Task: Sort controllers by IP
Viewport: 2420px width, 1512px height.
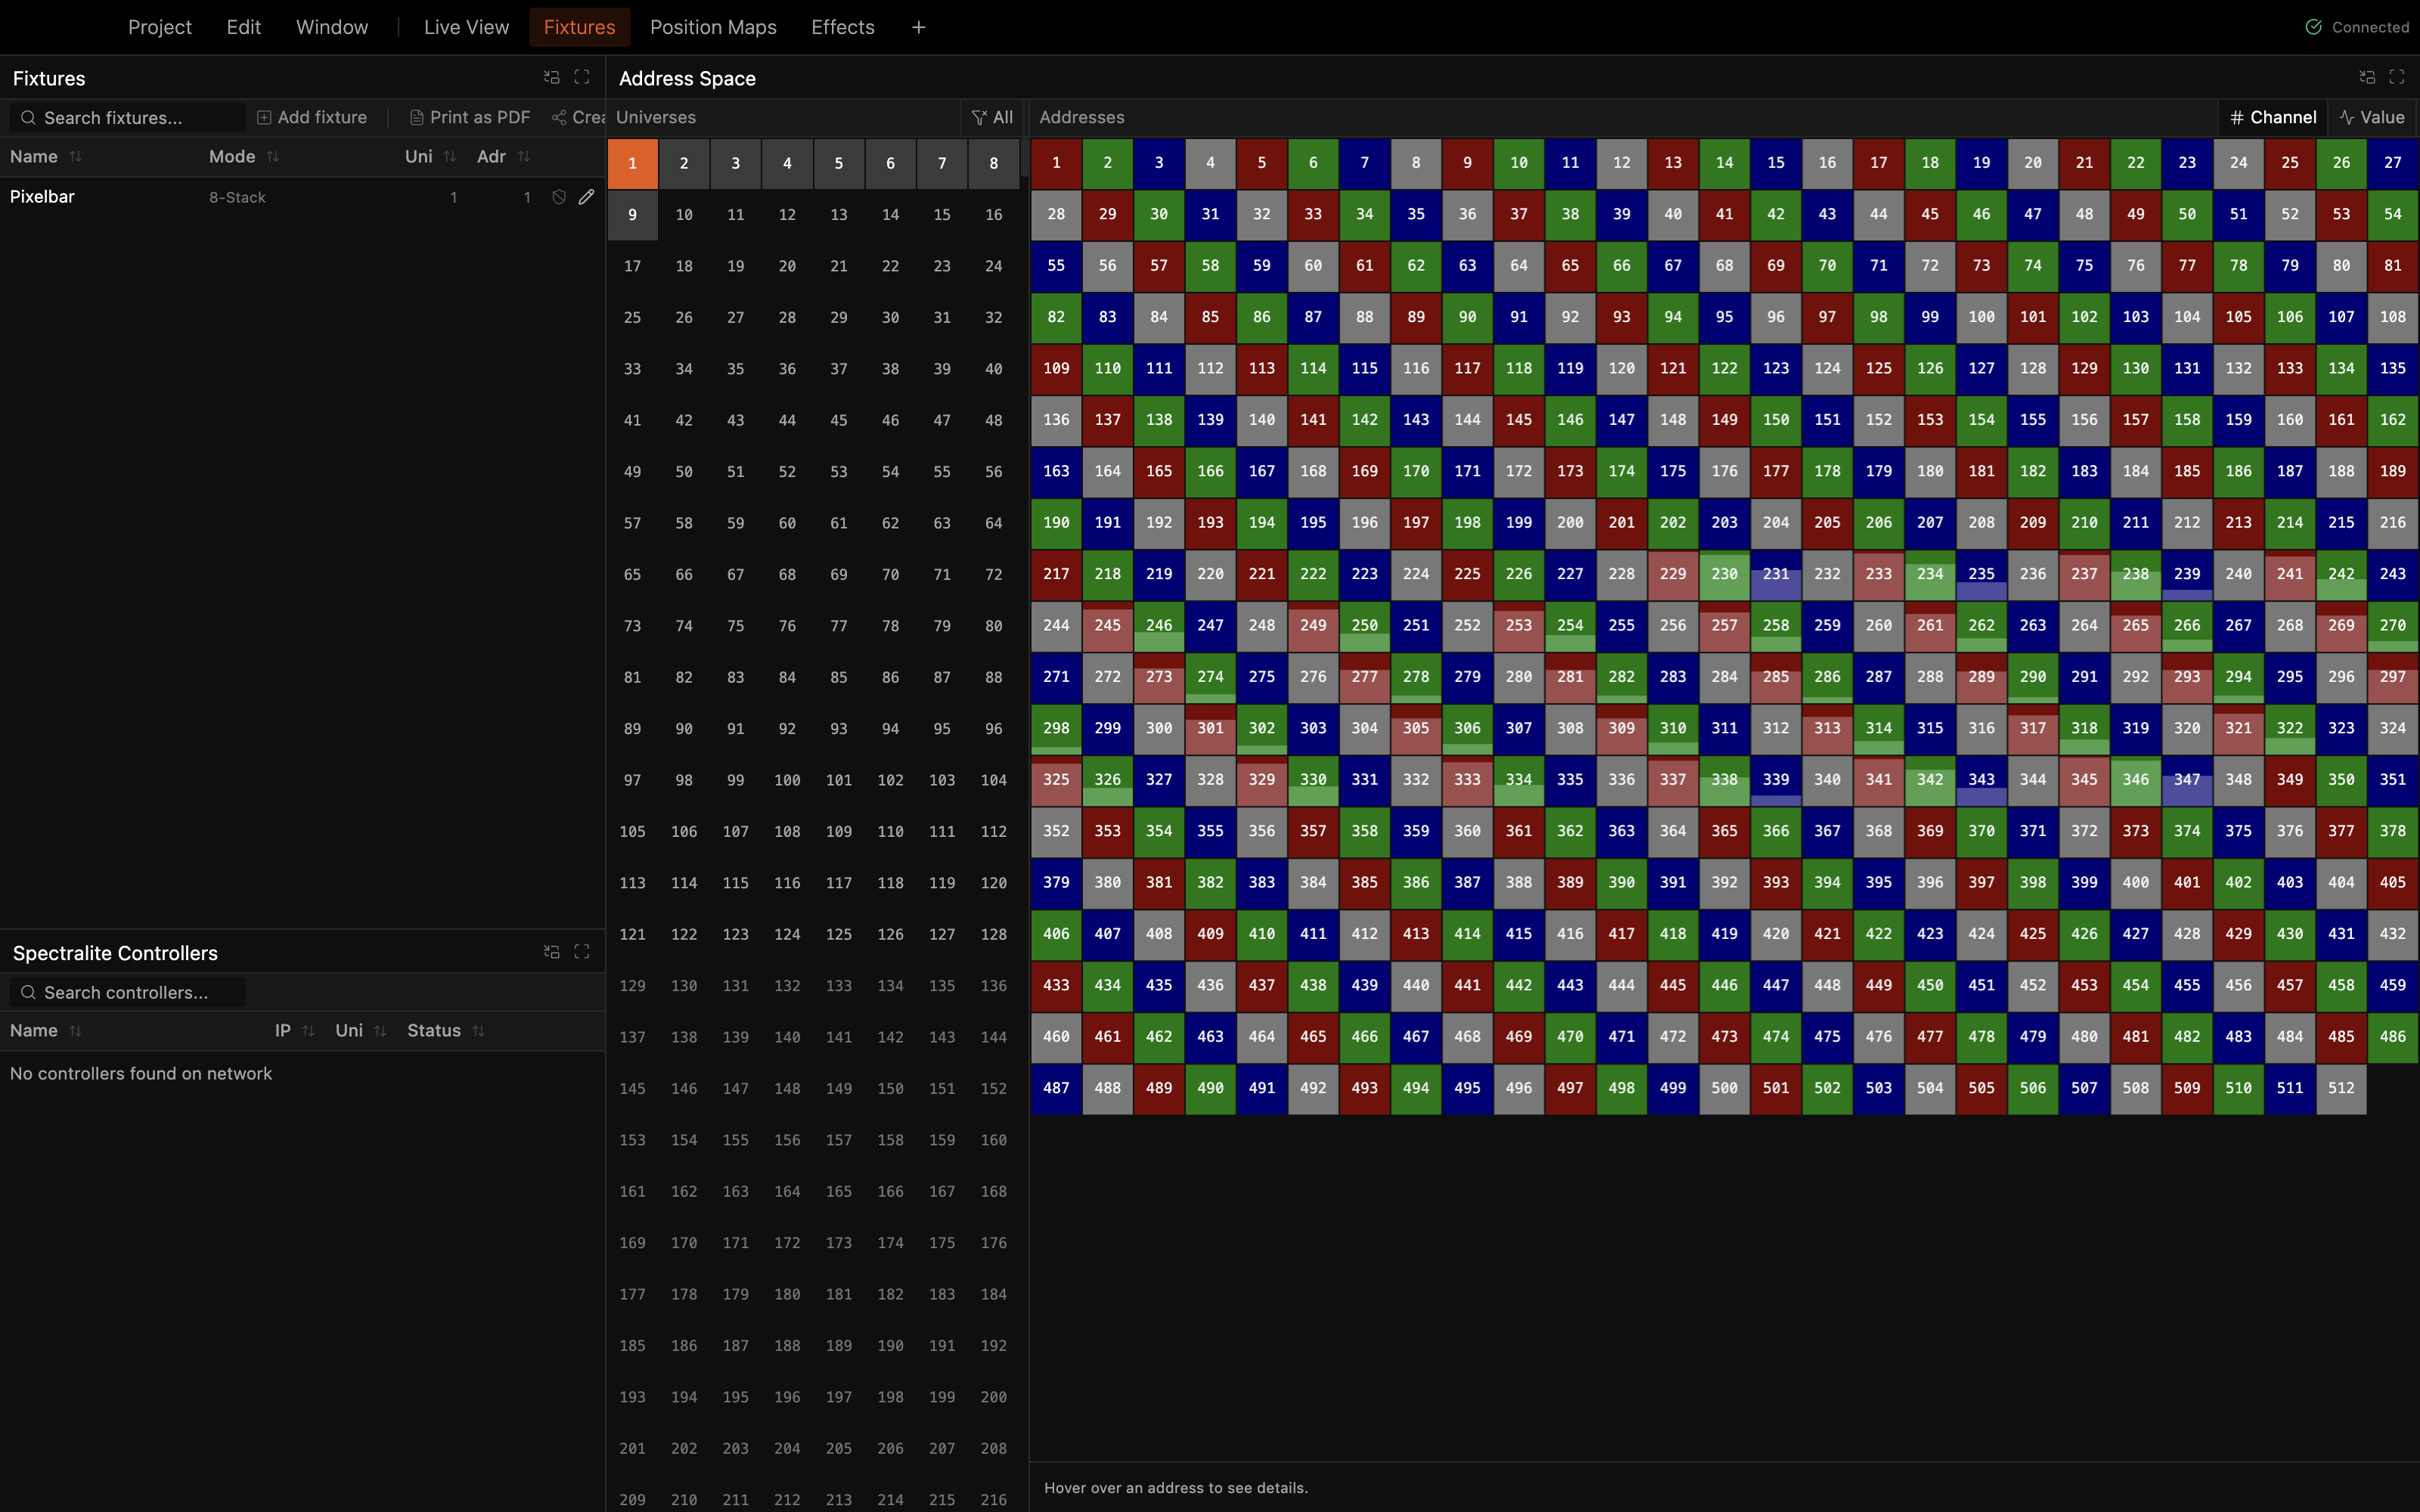Action: pos(295,1030)
